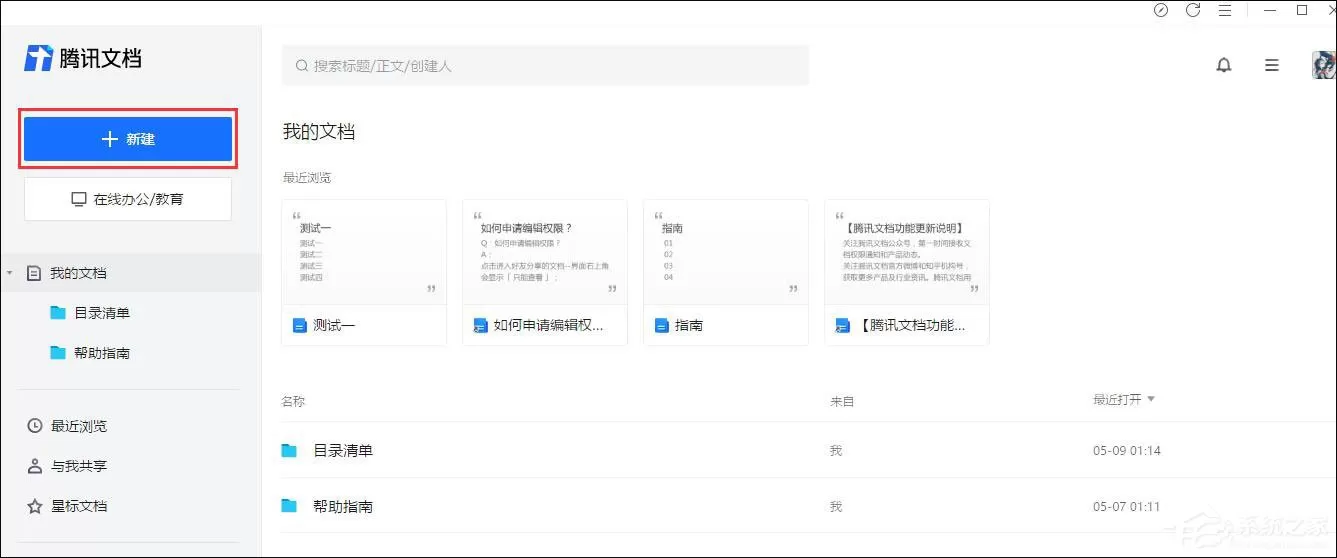Click the clock icon beside 最近浏览
The height and width of the screenshot is (558, 1337).
pyautogui.click(x=35, y=426)
